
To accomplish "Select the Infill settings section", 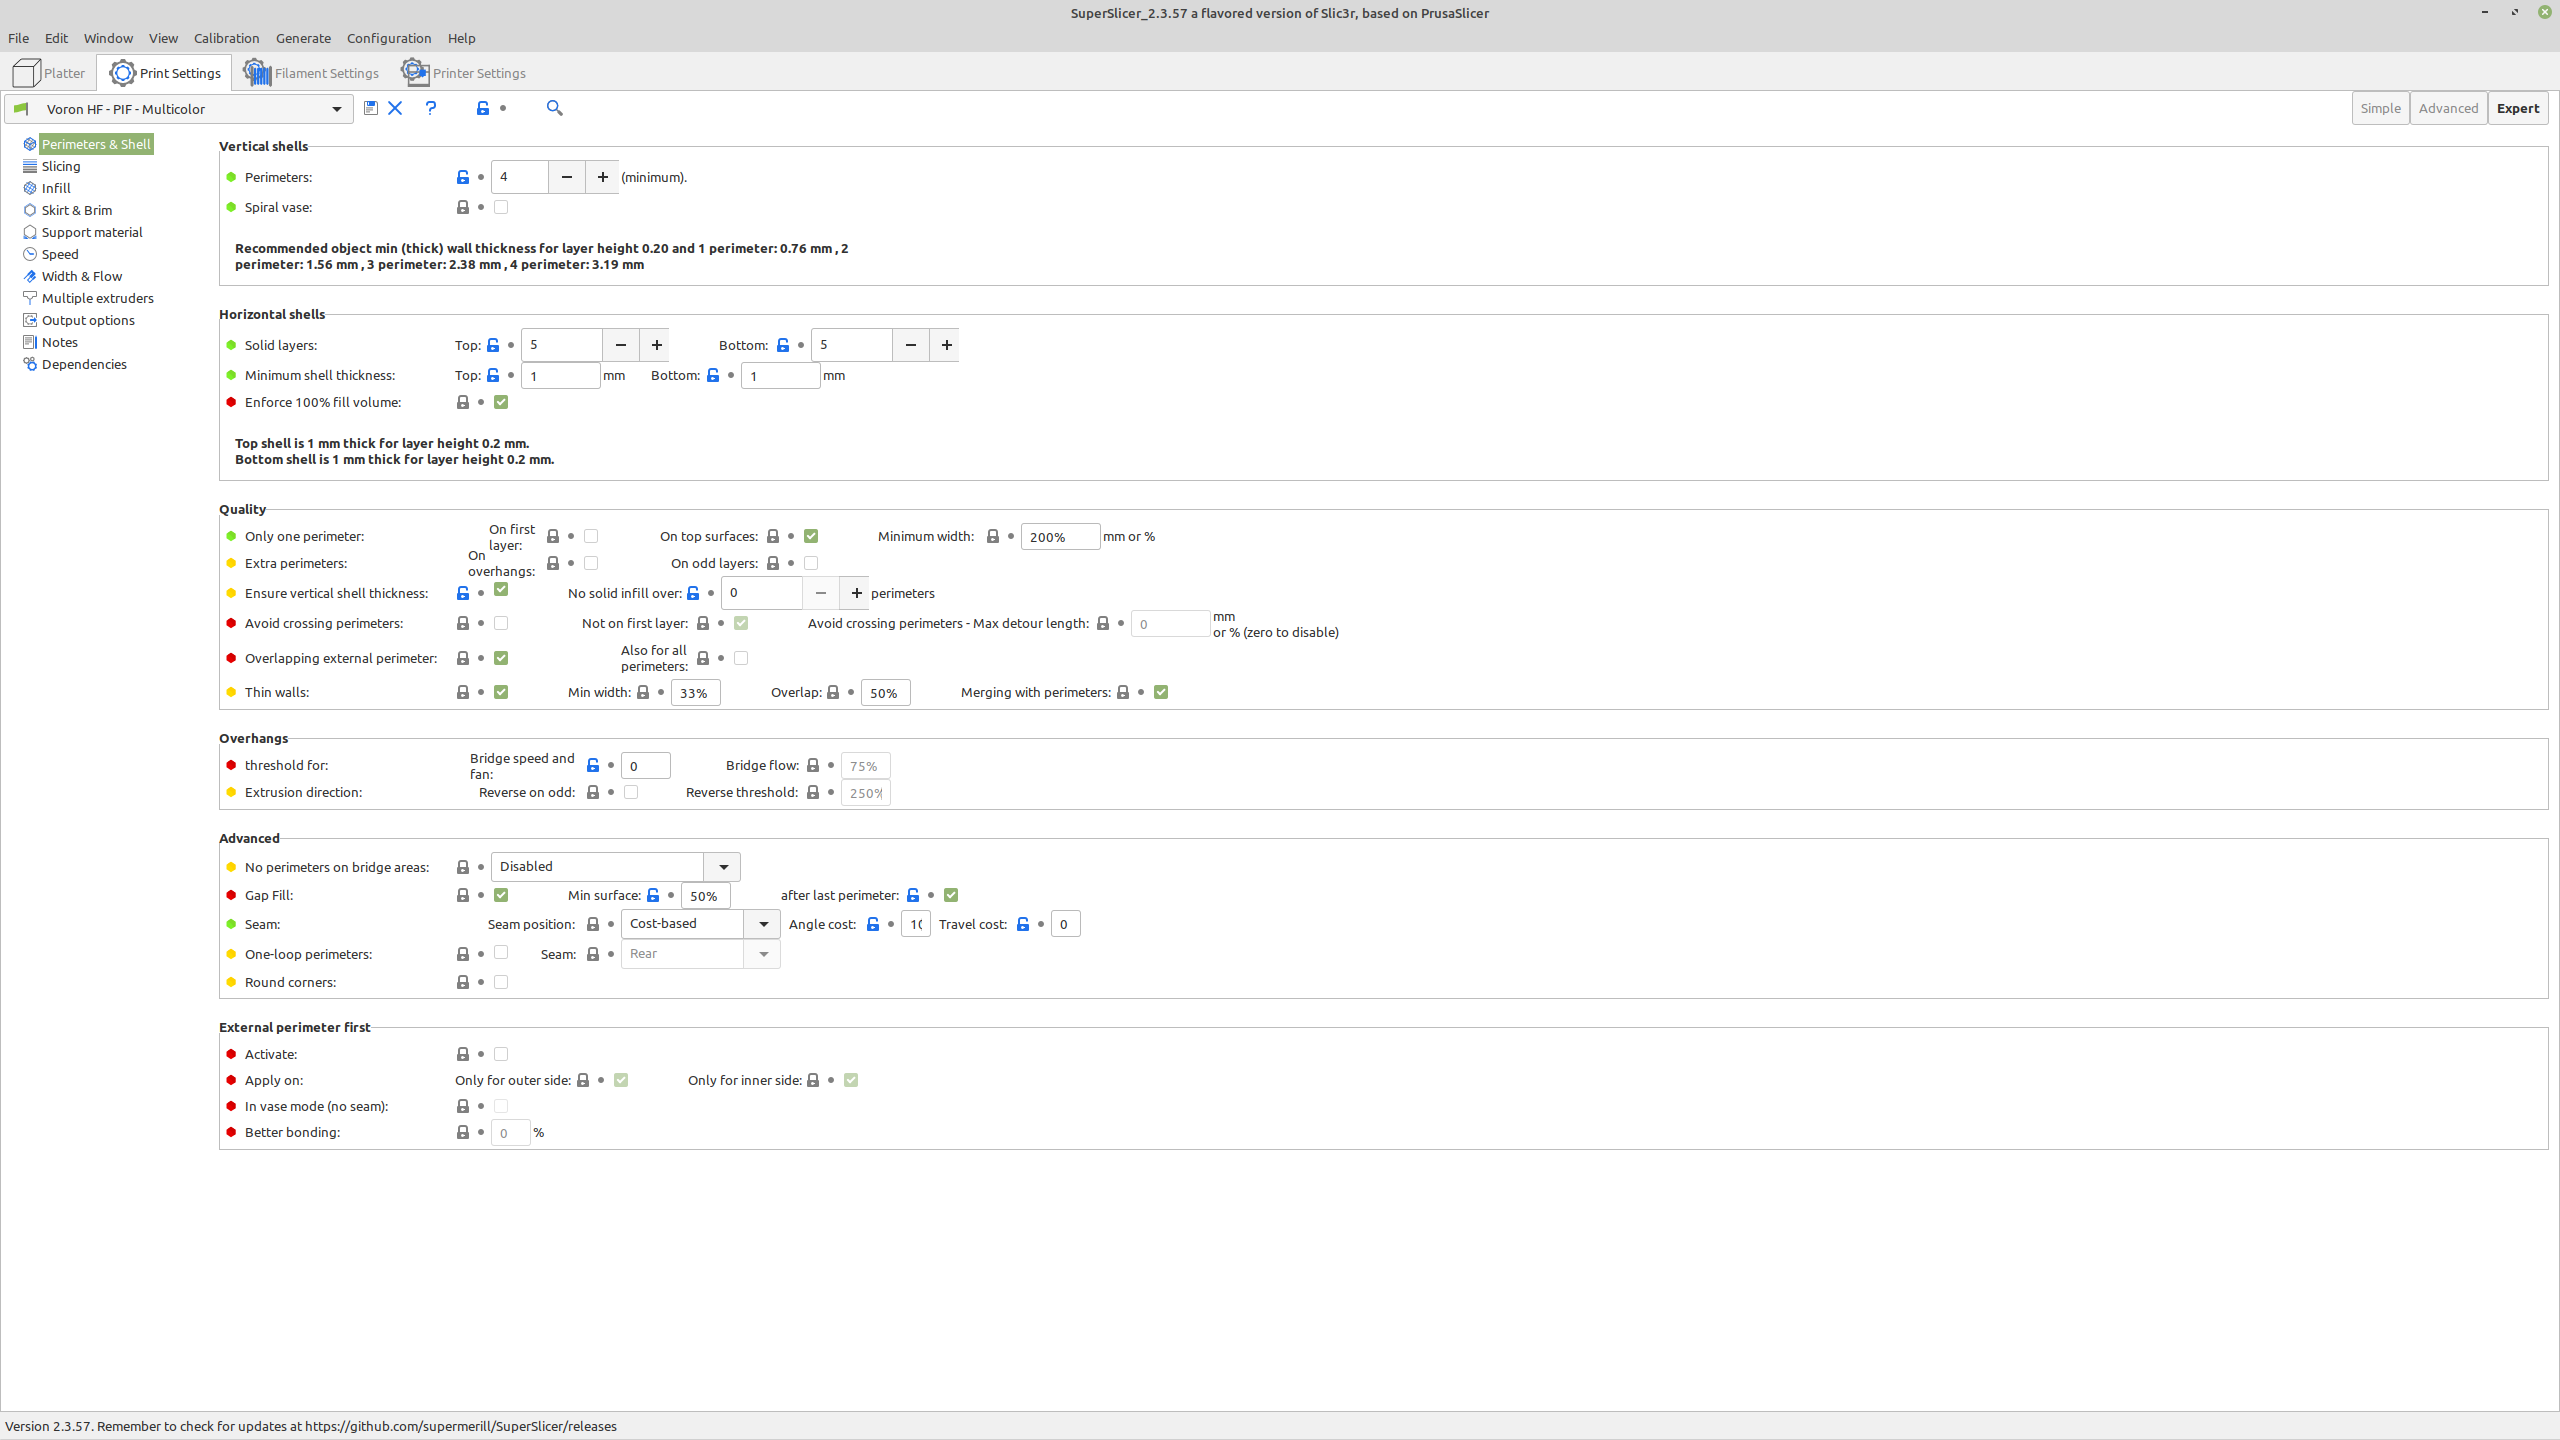I will coord(55,188).
